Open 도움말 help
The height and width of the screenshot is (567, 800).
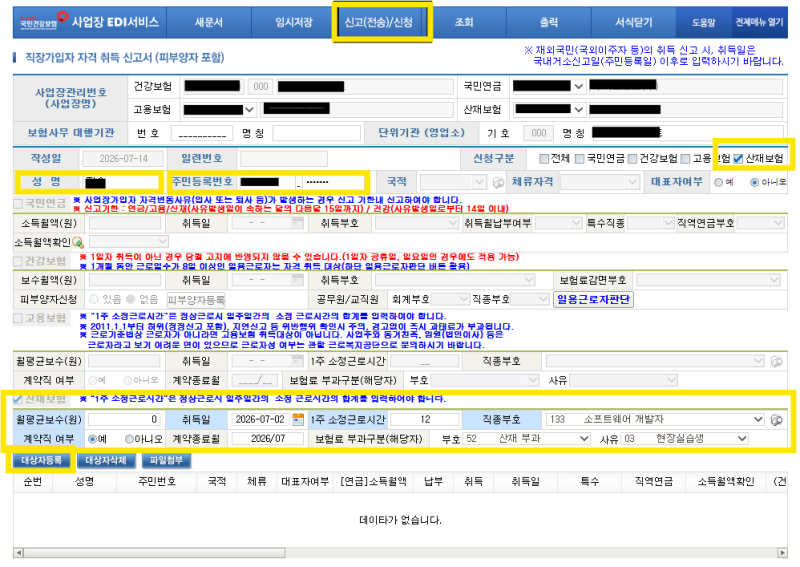pyautogui.click(x=704, y=22)
